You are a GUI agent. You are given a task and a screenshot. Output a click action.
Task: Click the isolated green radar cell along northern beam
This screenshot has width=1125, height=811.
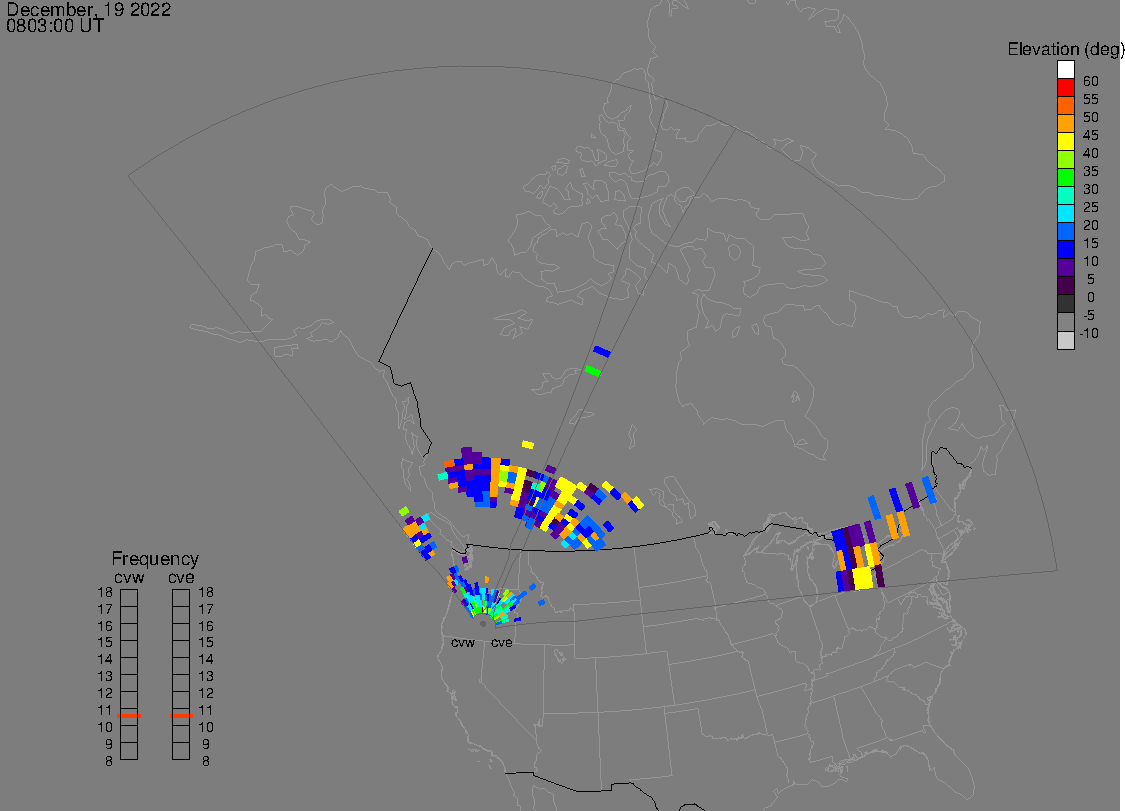pyautogui.click(x=593, y=370)
